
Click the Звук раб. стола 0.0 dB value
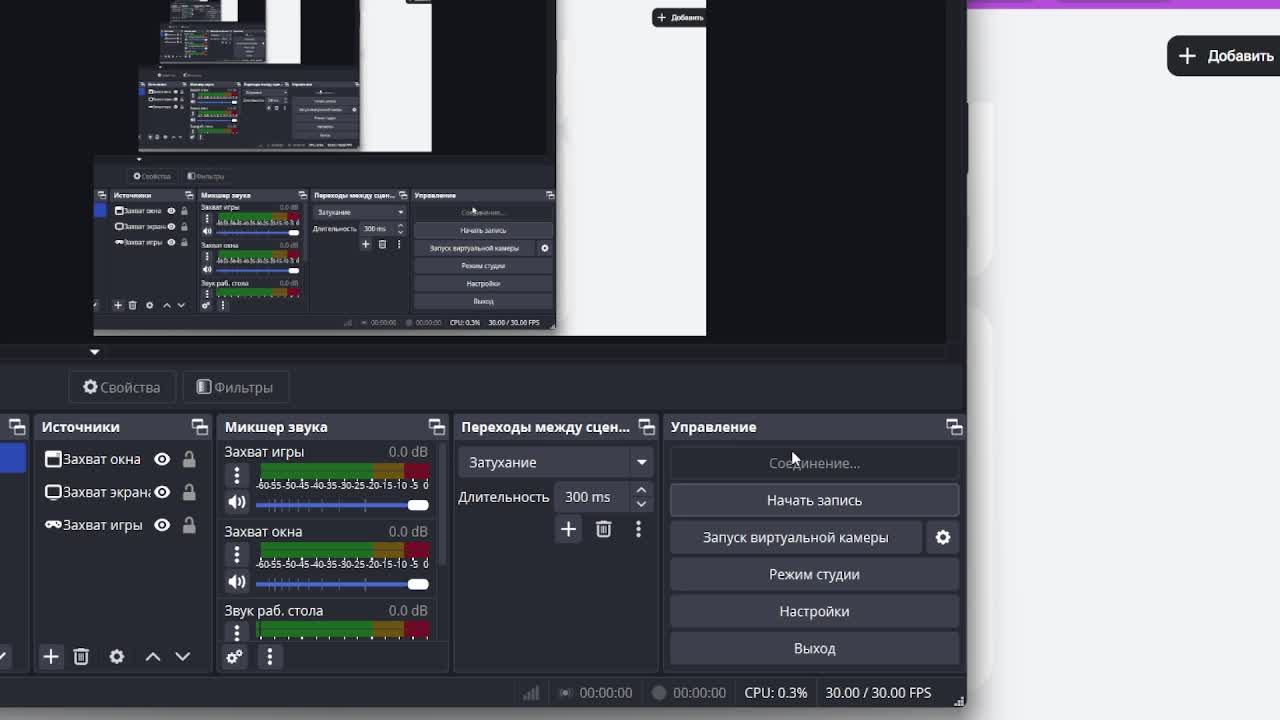(408, 611)
